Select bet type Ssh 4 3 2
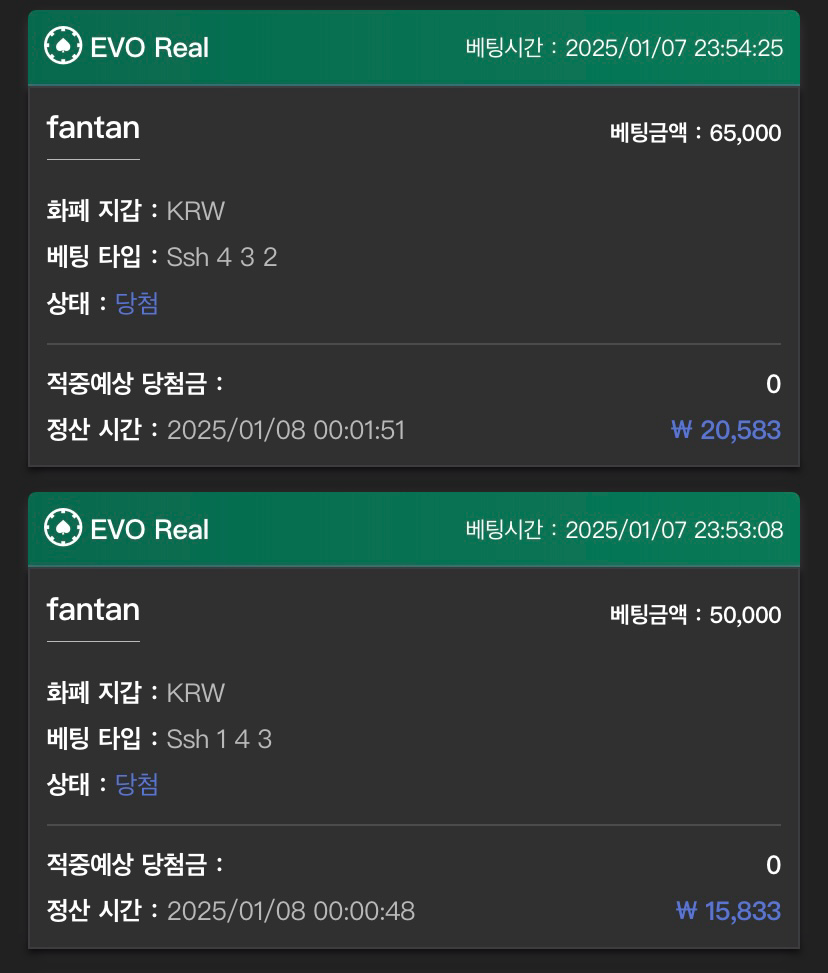The height and width of the screenshot is (973, 828). click(x=221, y=257)
